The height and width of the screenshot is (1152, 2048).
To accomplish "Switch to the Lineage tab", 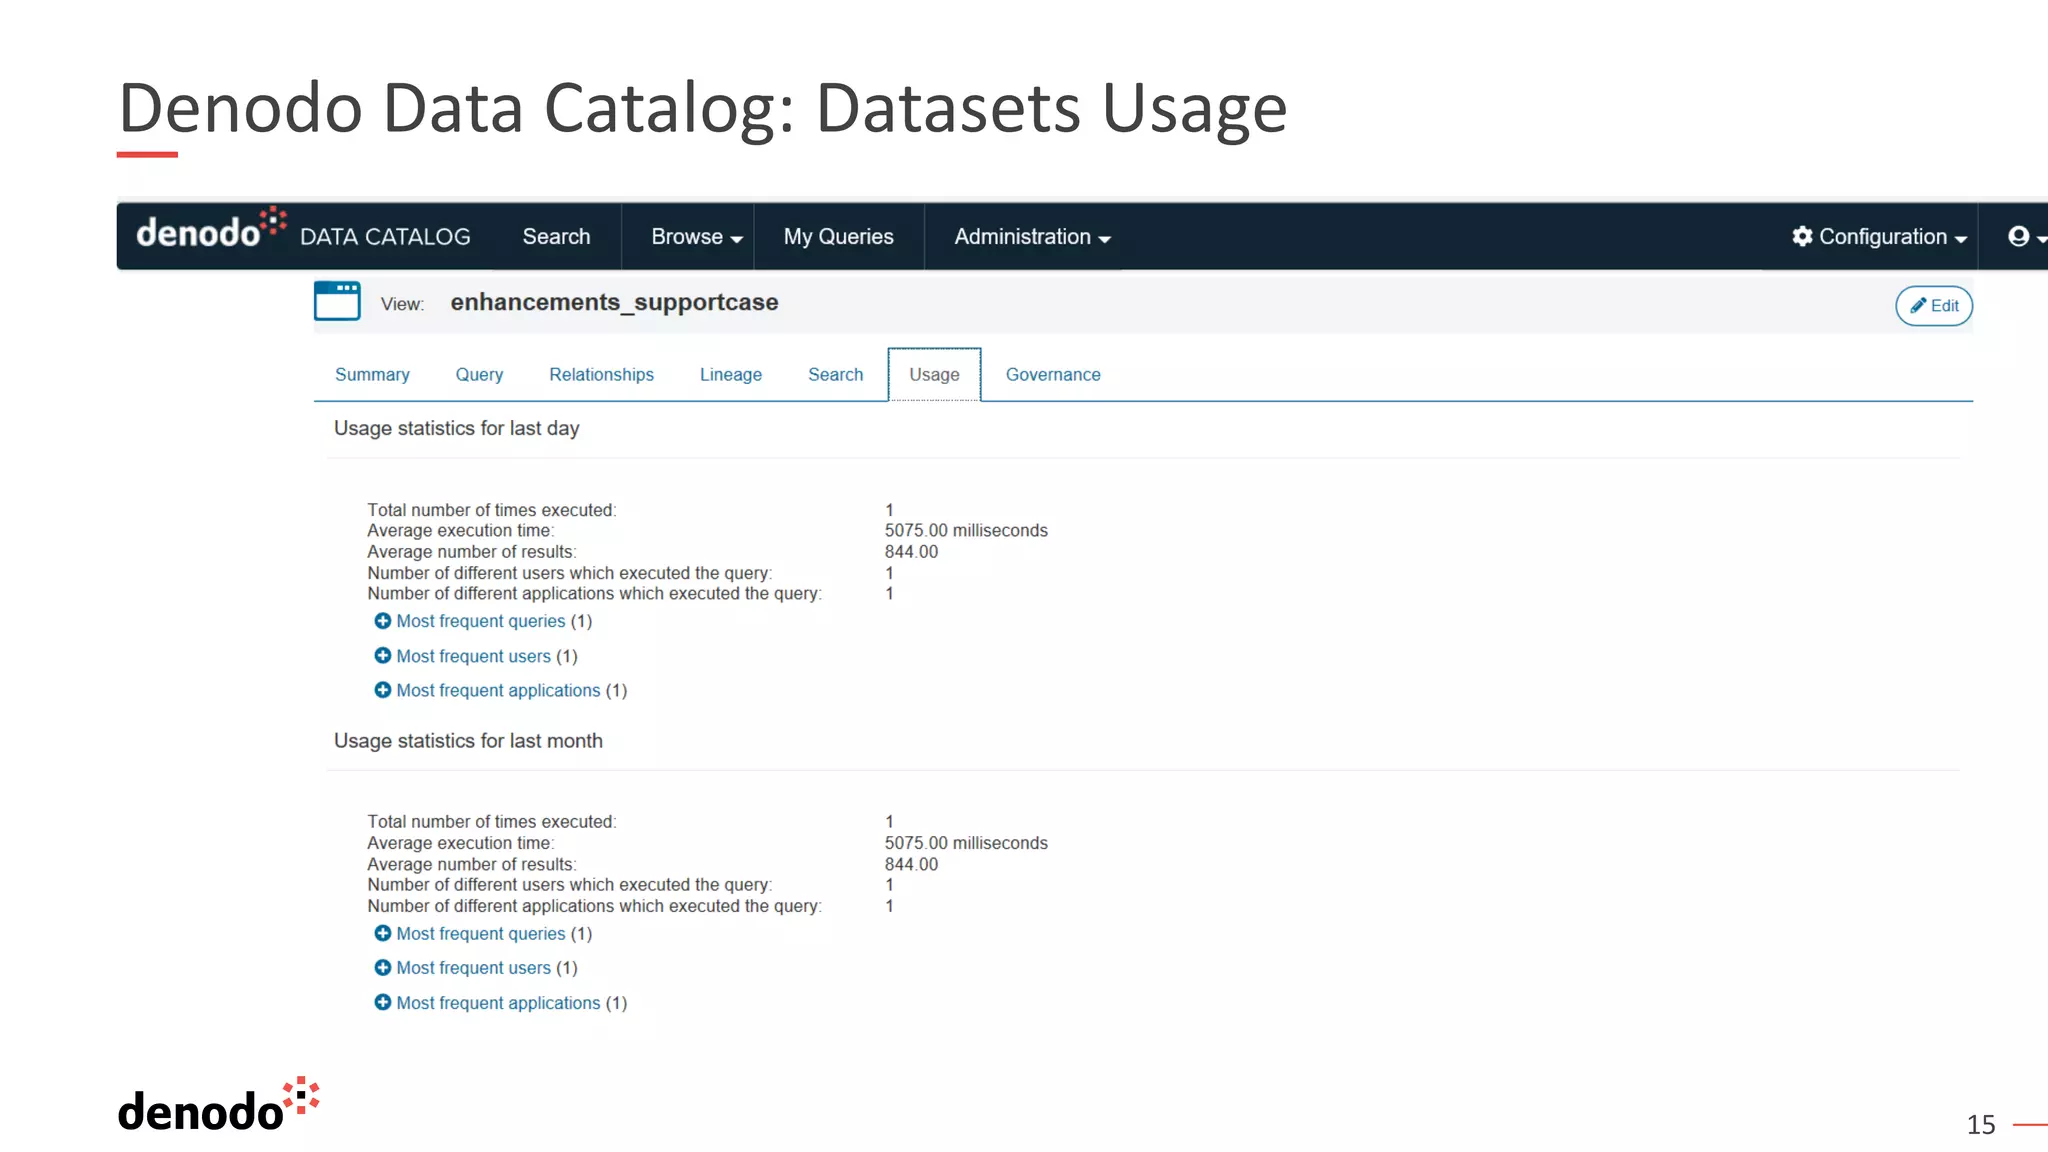I will [731, 375].
